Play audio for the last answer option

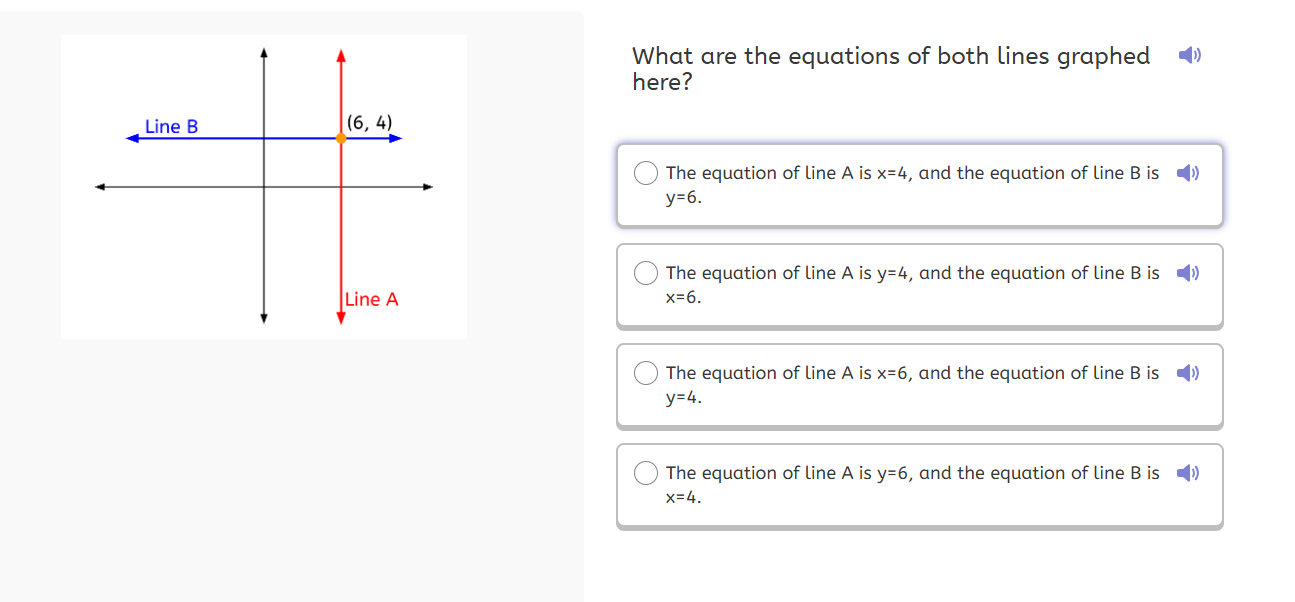[x=1188, y=473]
